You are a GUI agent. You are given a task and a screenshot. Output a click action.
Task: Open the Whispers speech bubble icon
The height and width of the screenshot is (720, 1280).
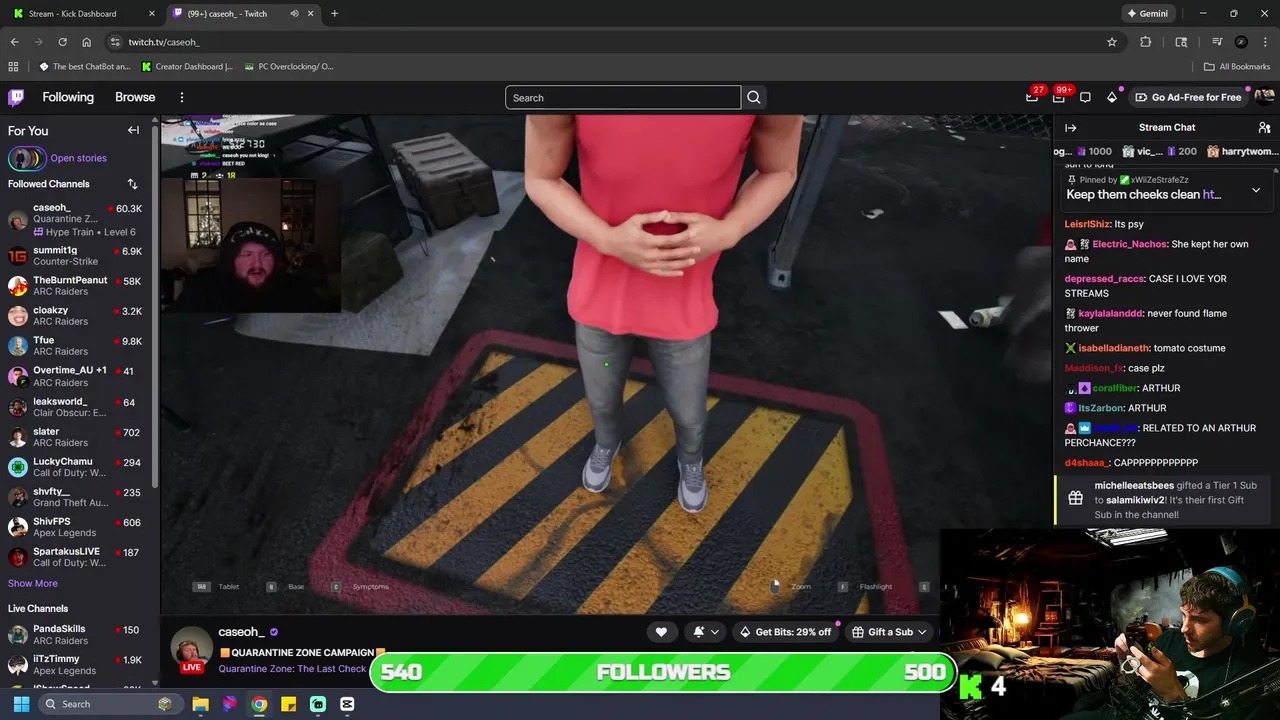pos(1085,97)
